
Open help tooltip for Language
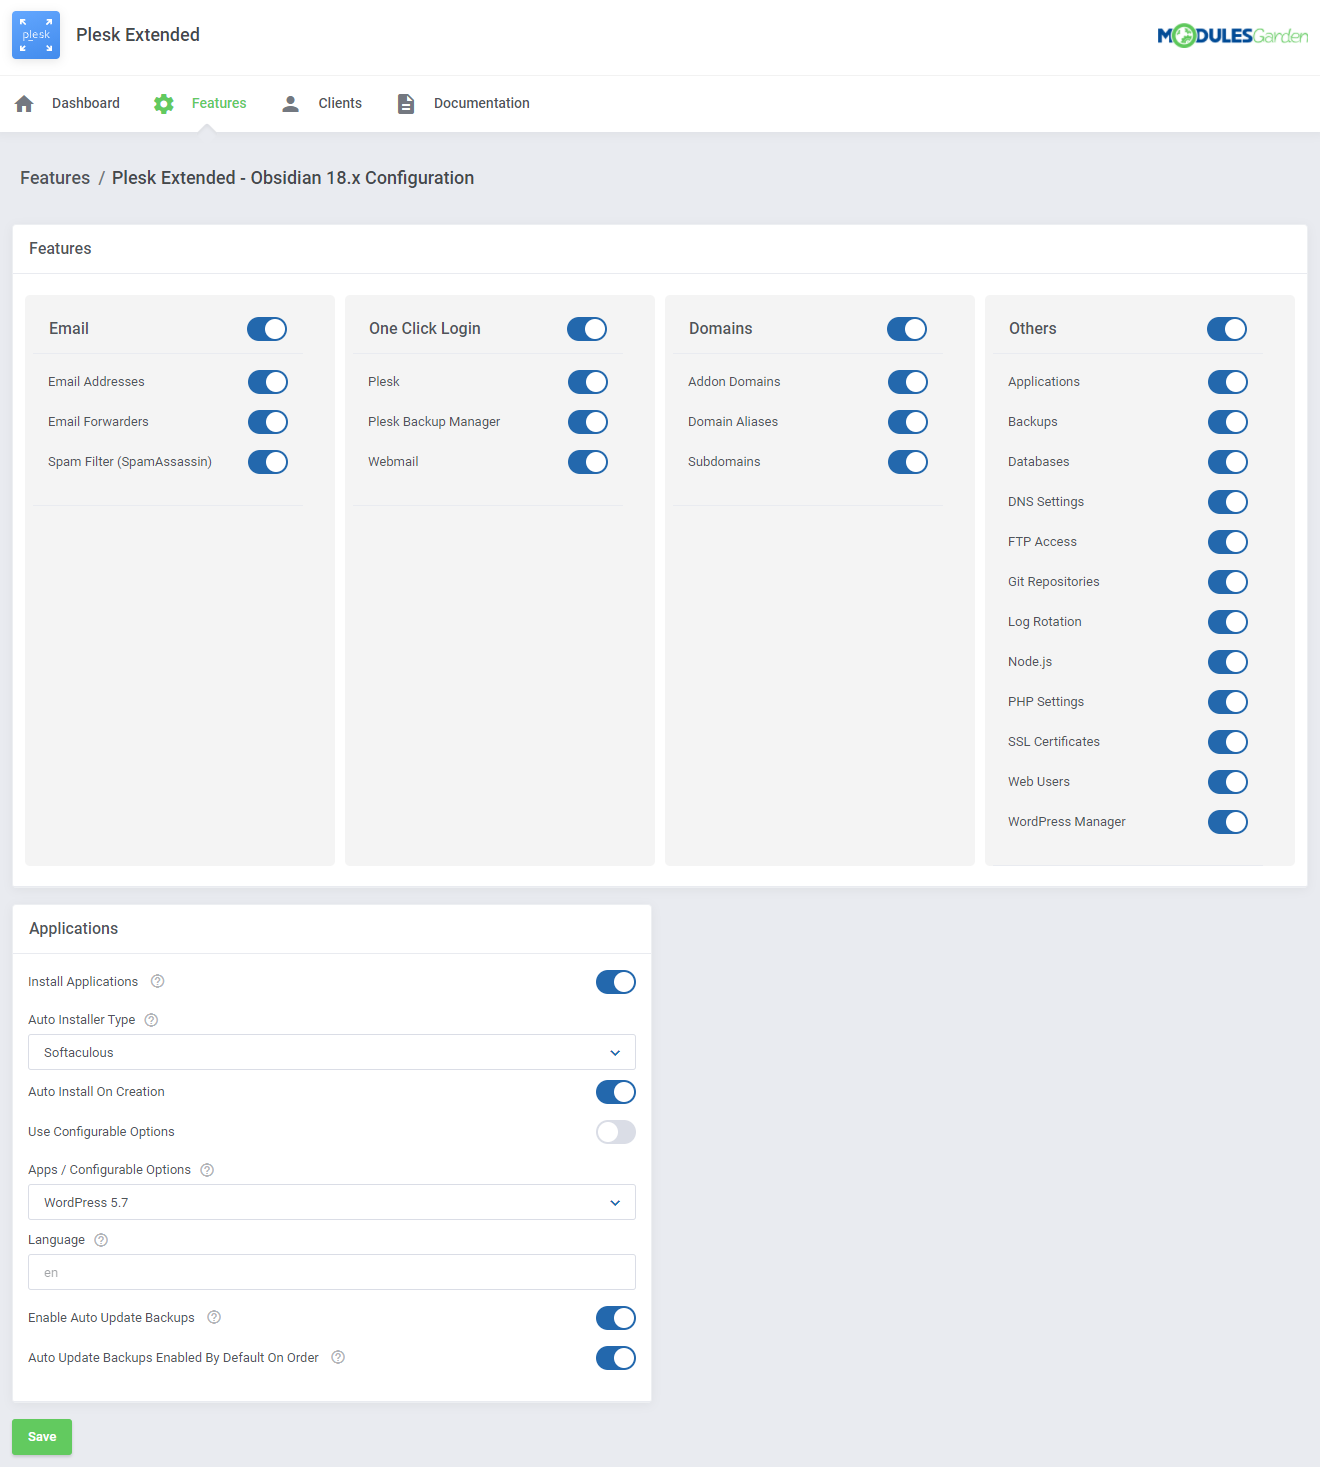pyautogui.click(x=101, y=1240)
